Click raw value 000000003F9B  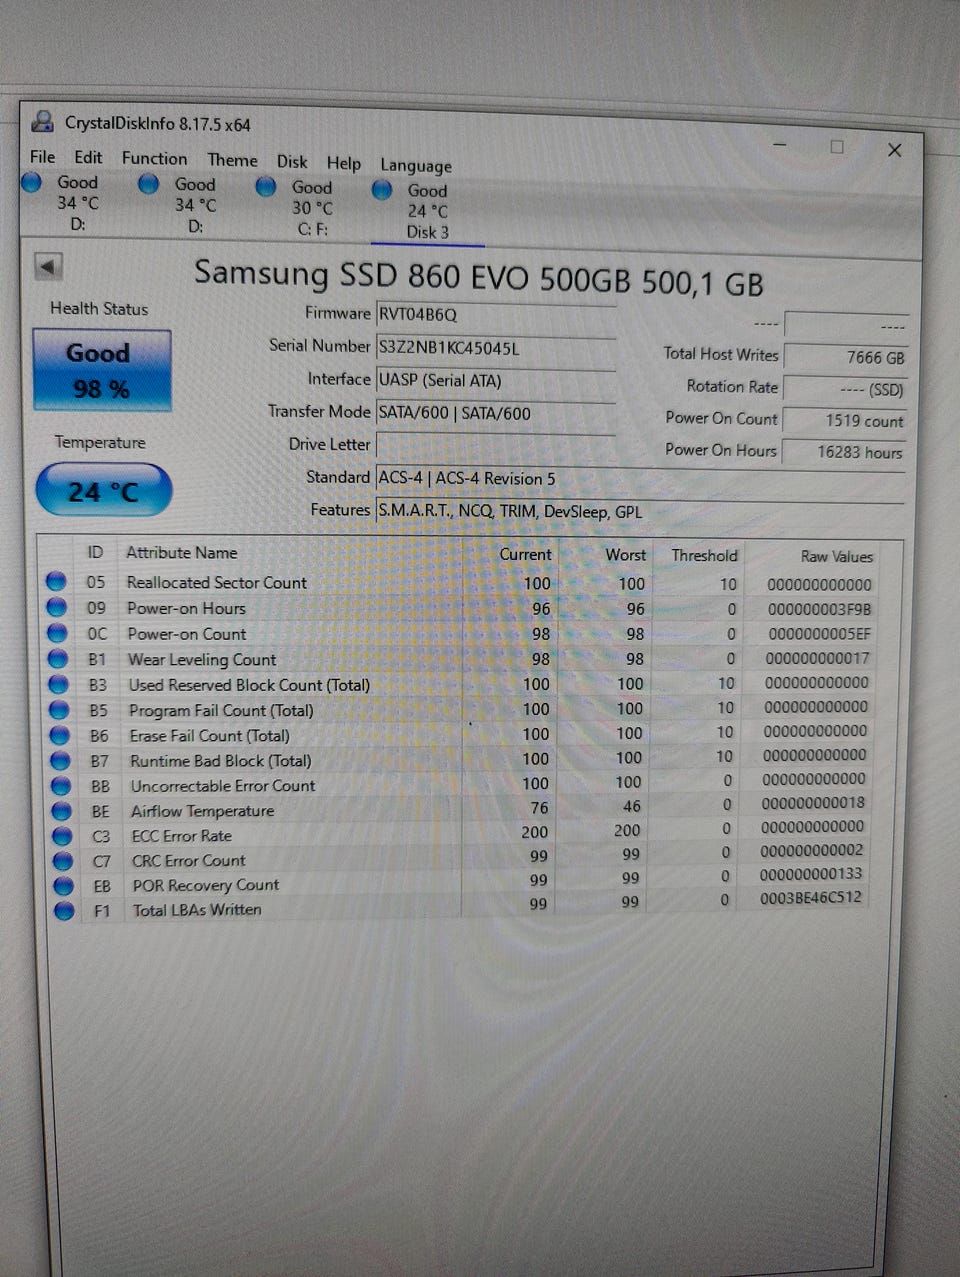point(819,609)
